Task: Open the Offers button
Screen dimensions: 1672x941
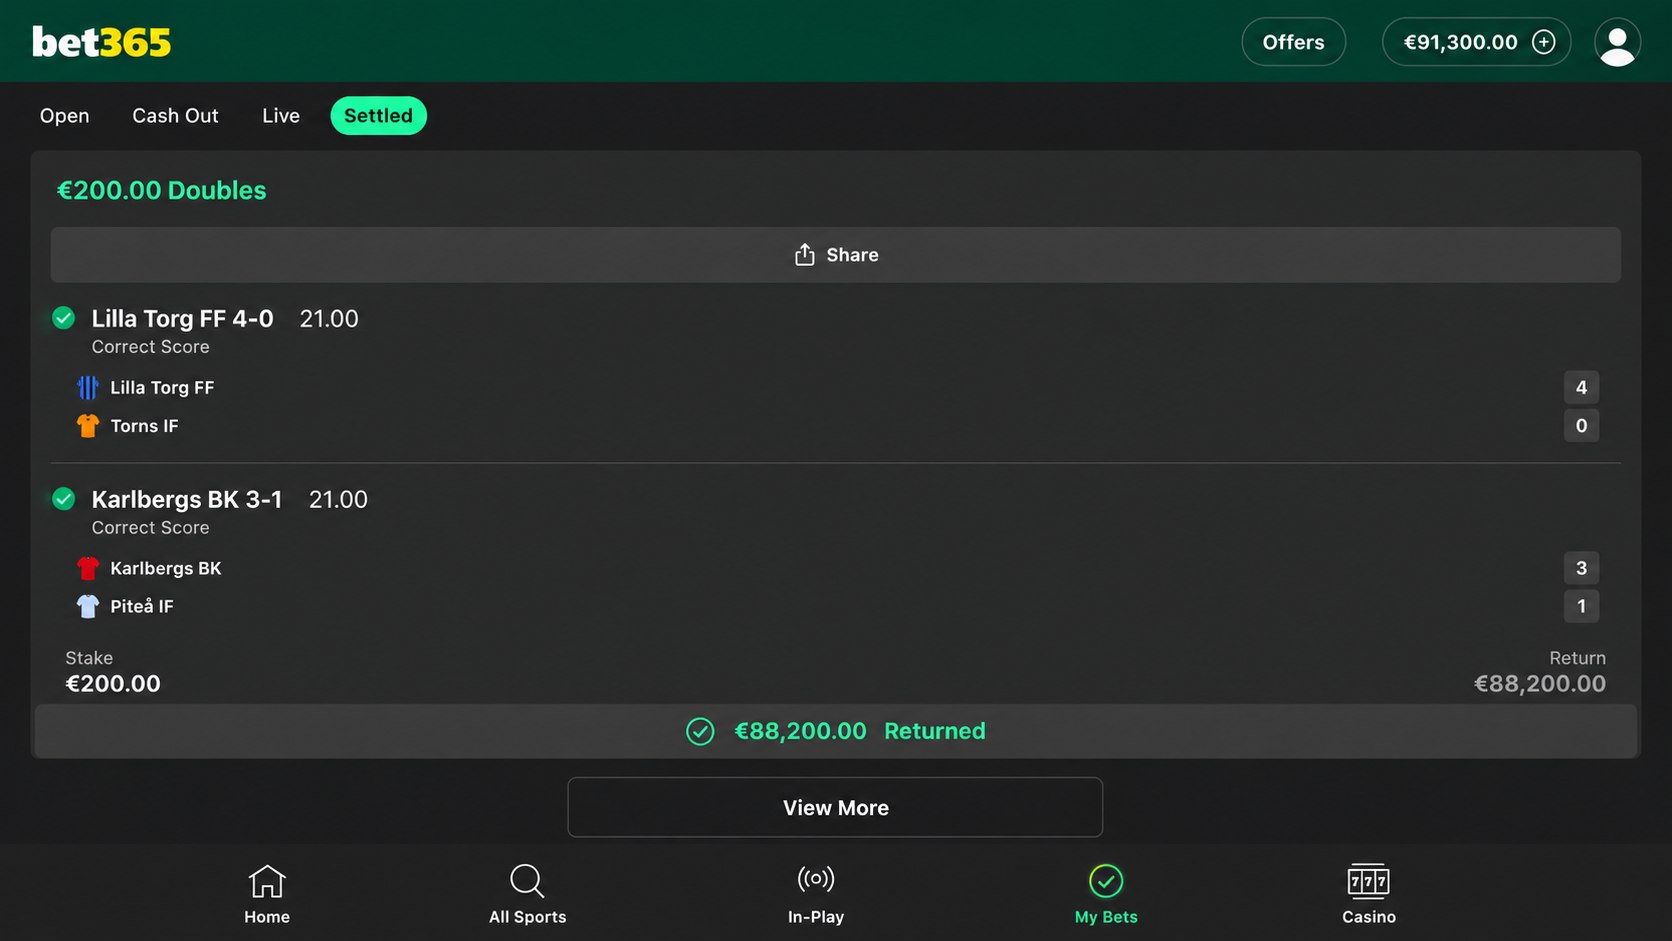Action: tap(1293, 42)
